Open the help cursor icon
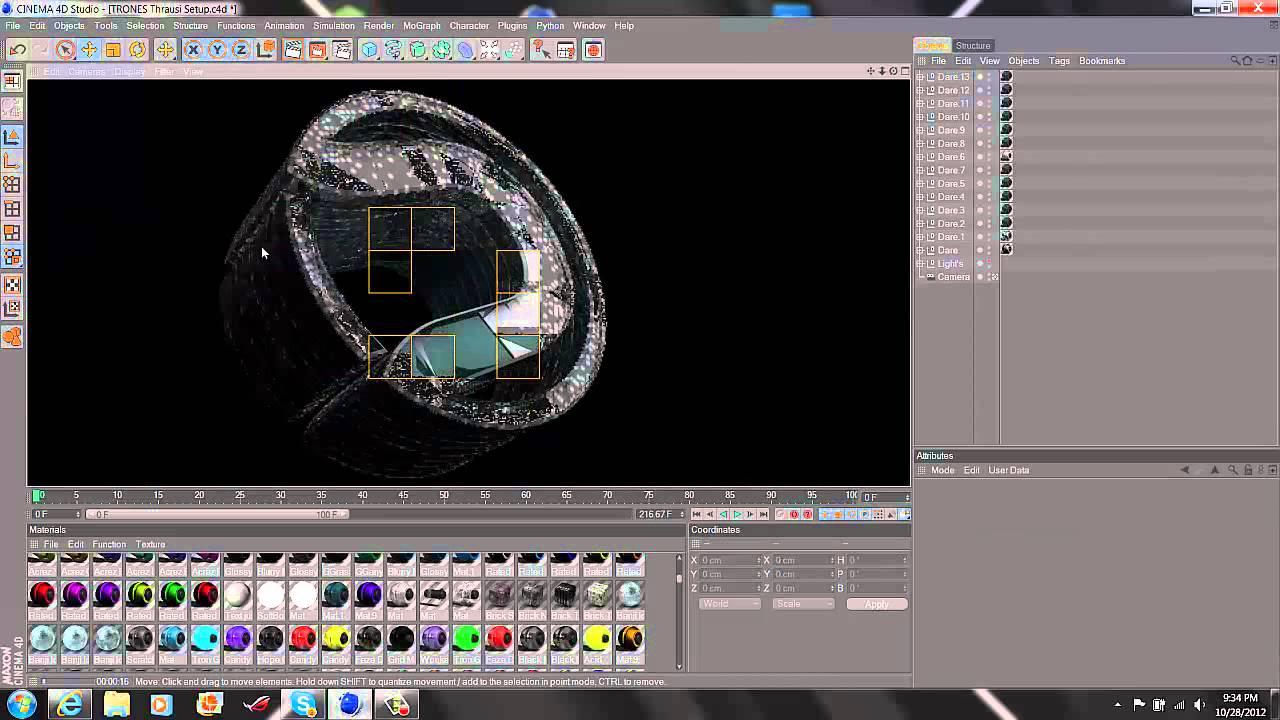This screenshot has width=1280, height=720. coord(541,50)
